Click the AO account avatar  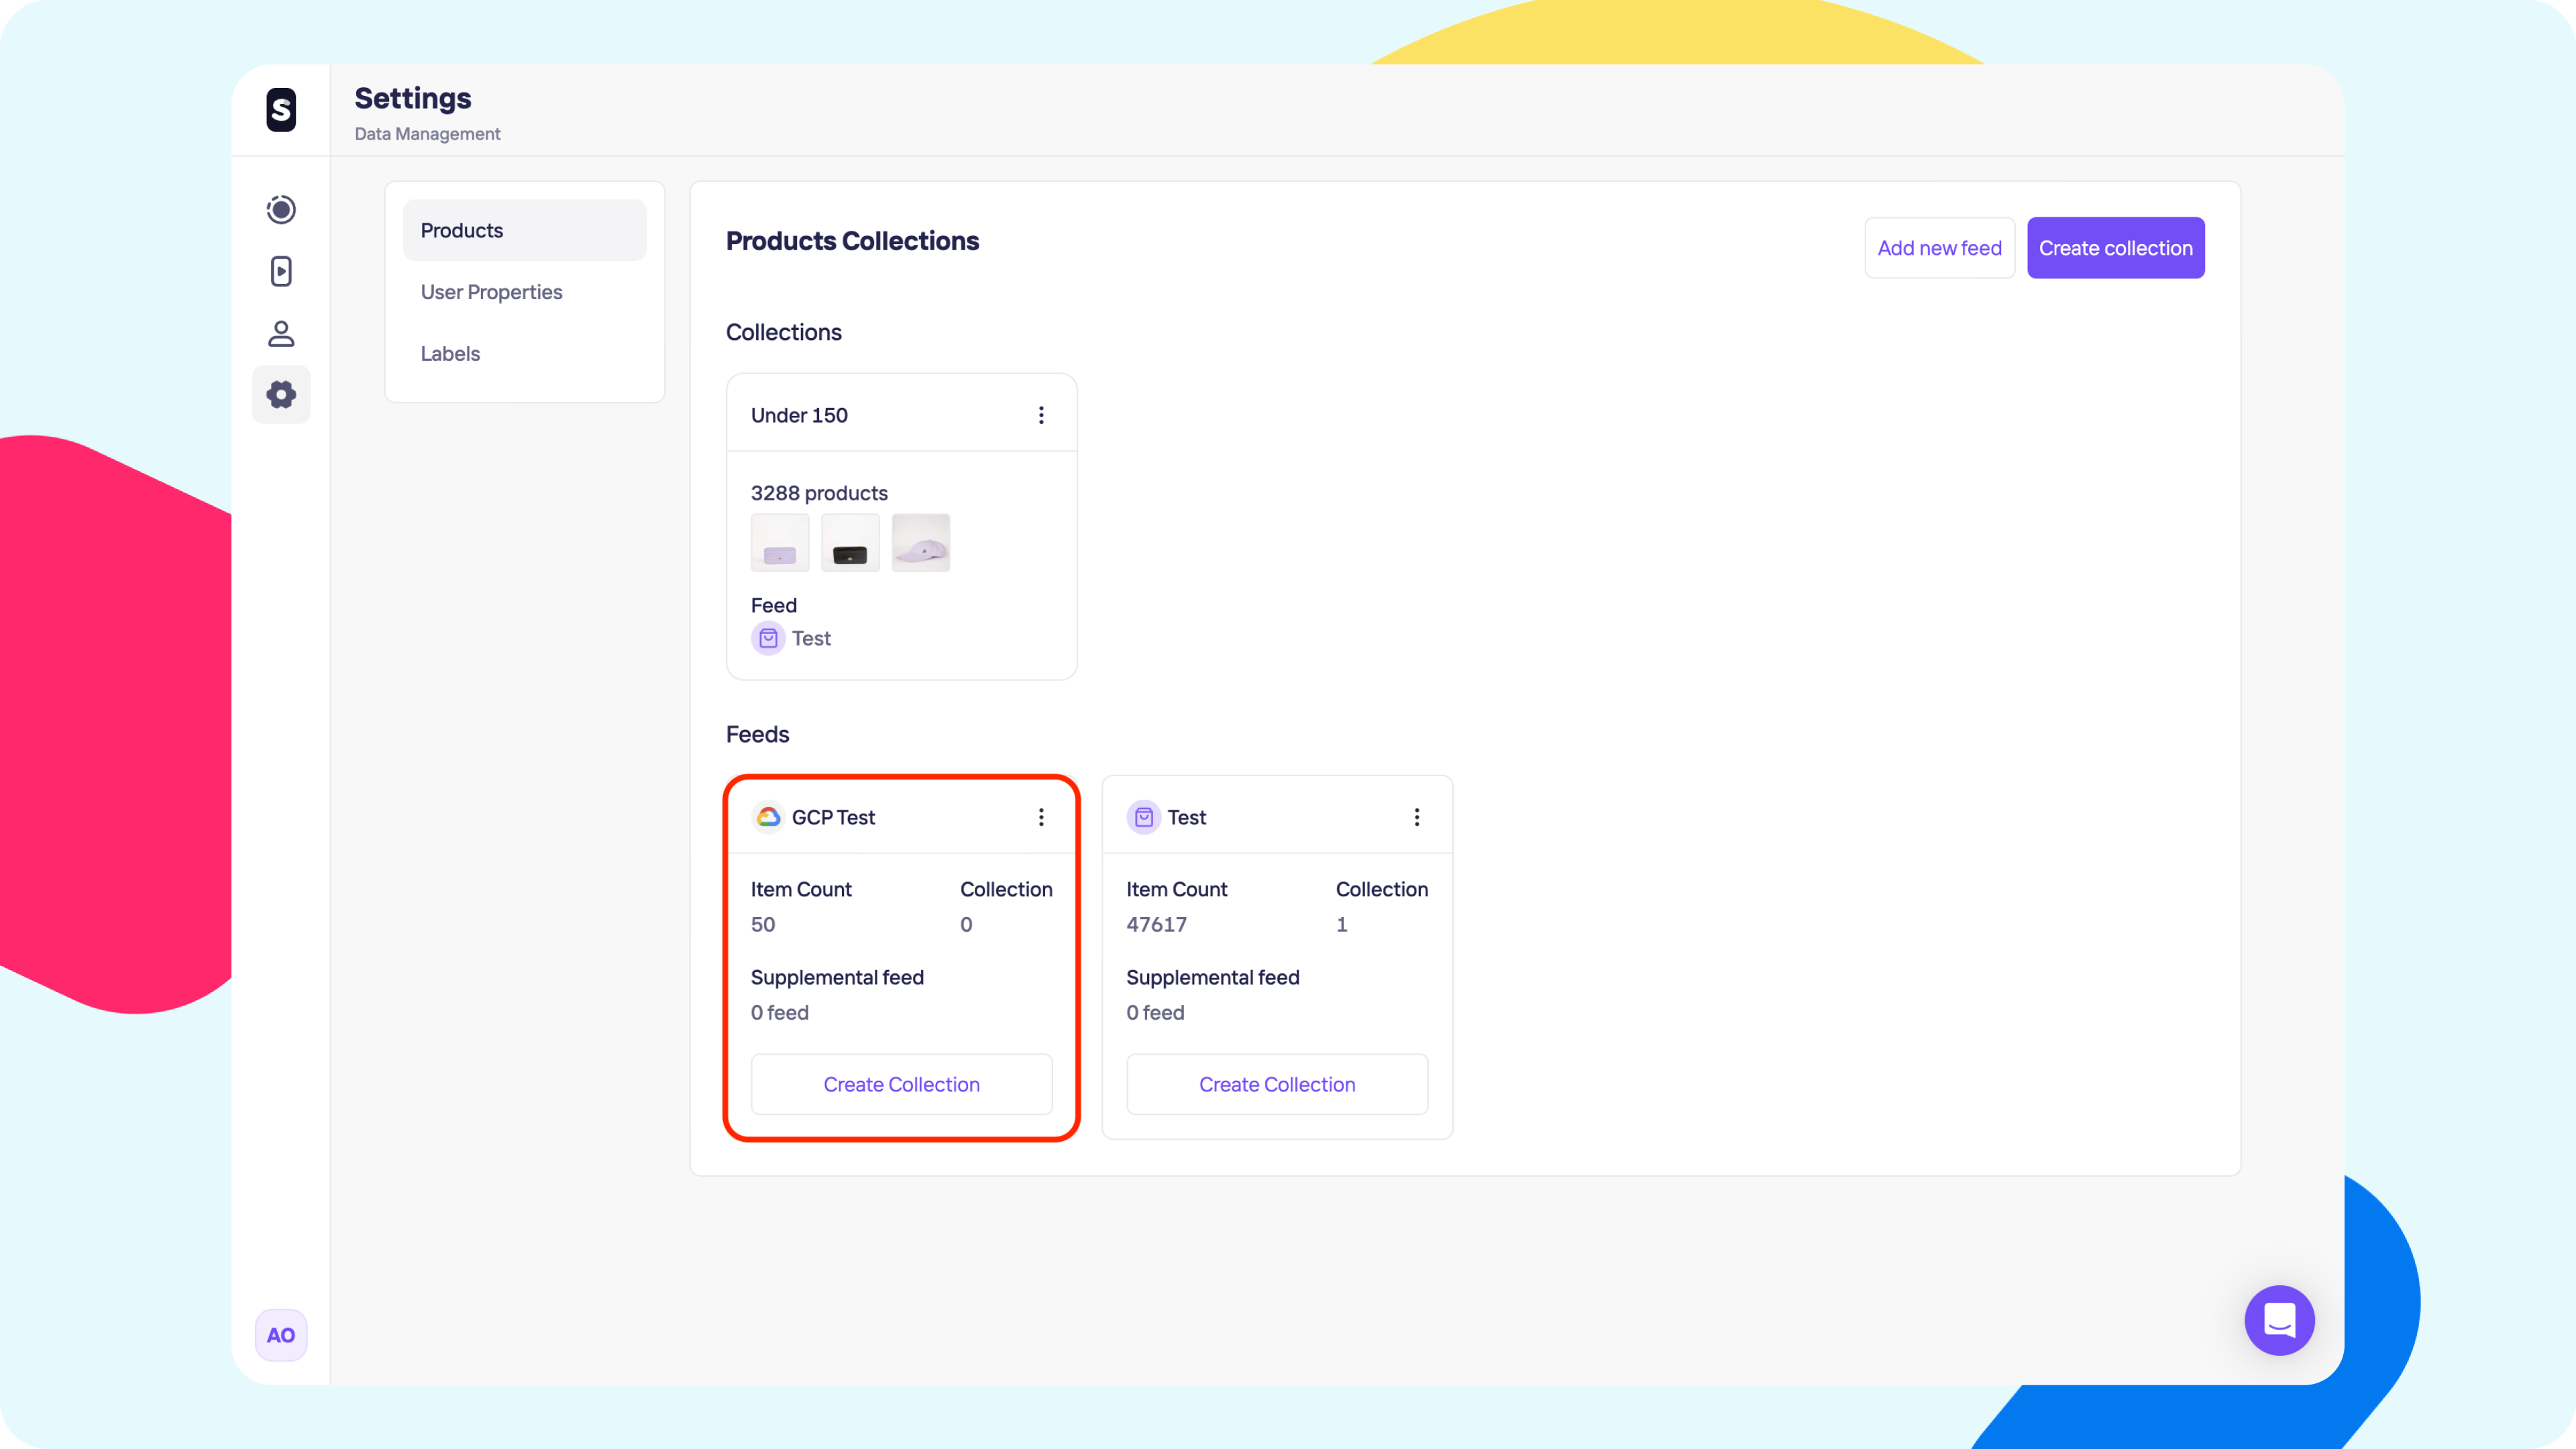(281, 1335)
